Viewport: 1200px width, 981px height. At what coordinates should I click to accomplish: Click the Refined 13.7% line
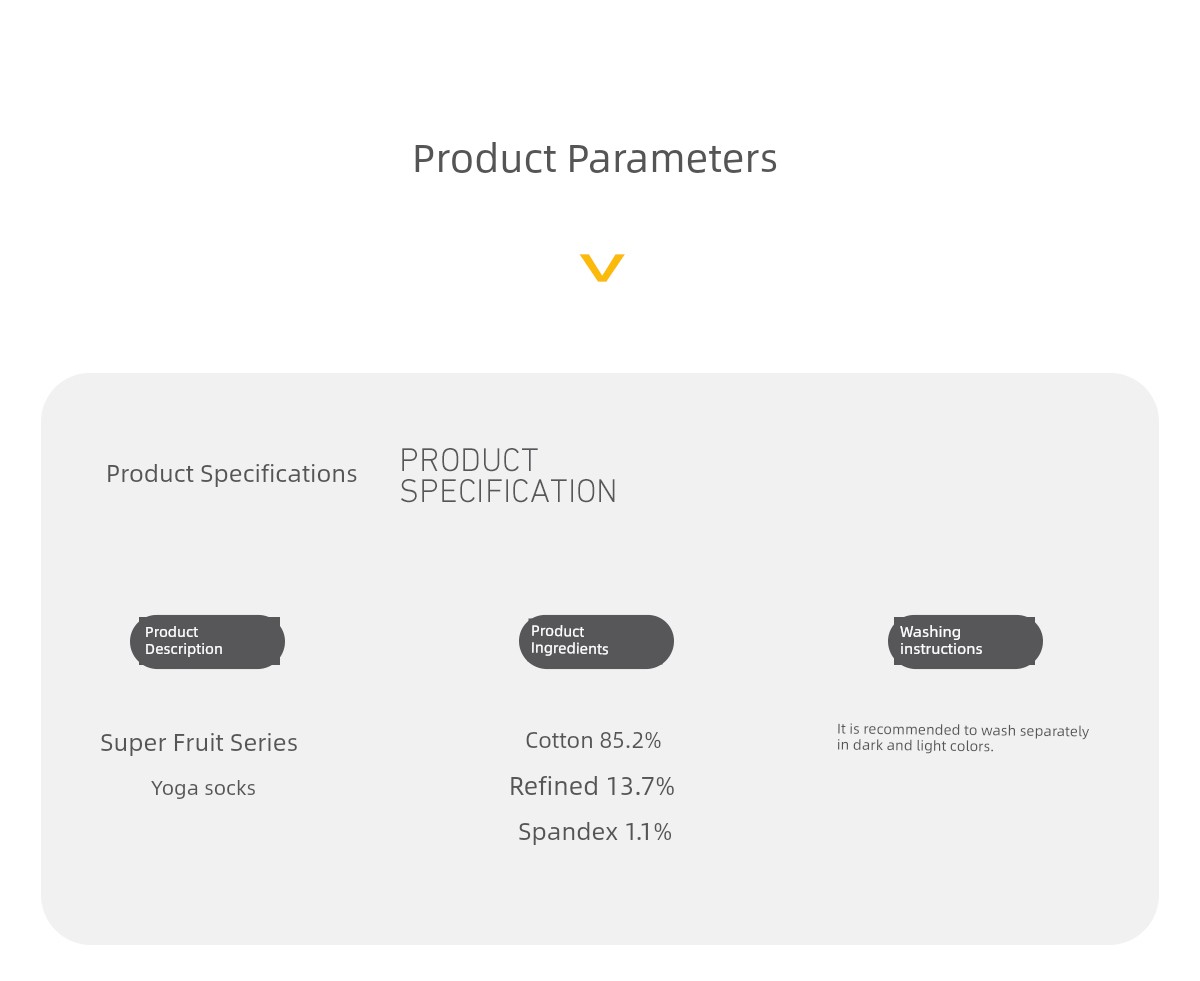tap(592, 787)
